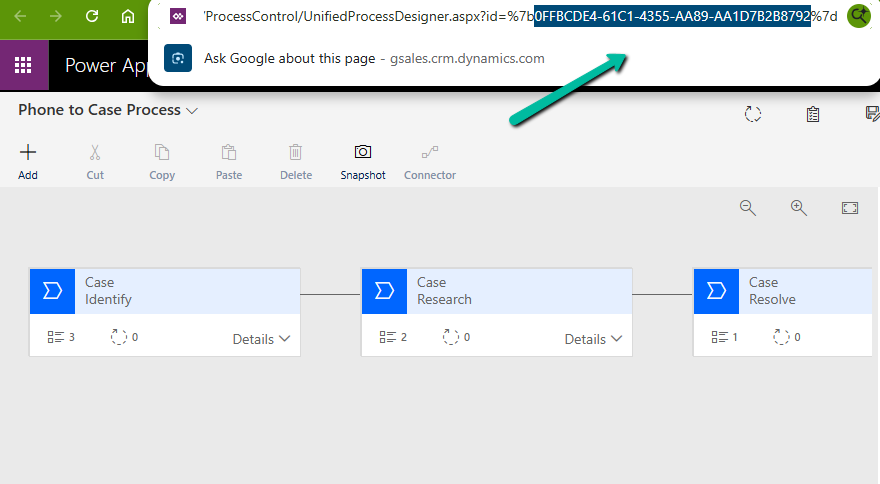This screenshot has width=880, height=484.
Task: Zoom out the designer canvas
Action: pyautogui.click(x=748, y=208)
